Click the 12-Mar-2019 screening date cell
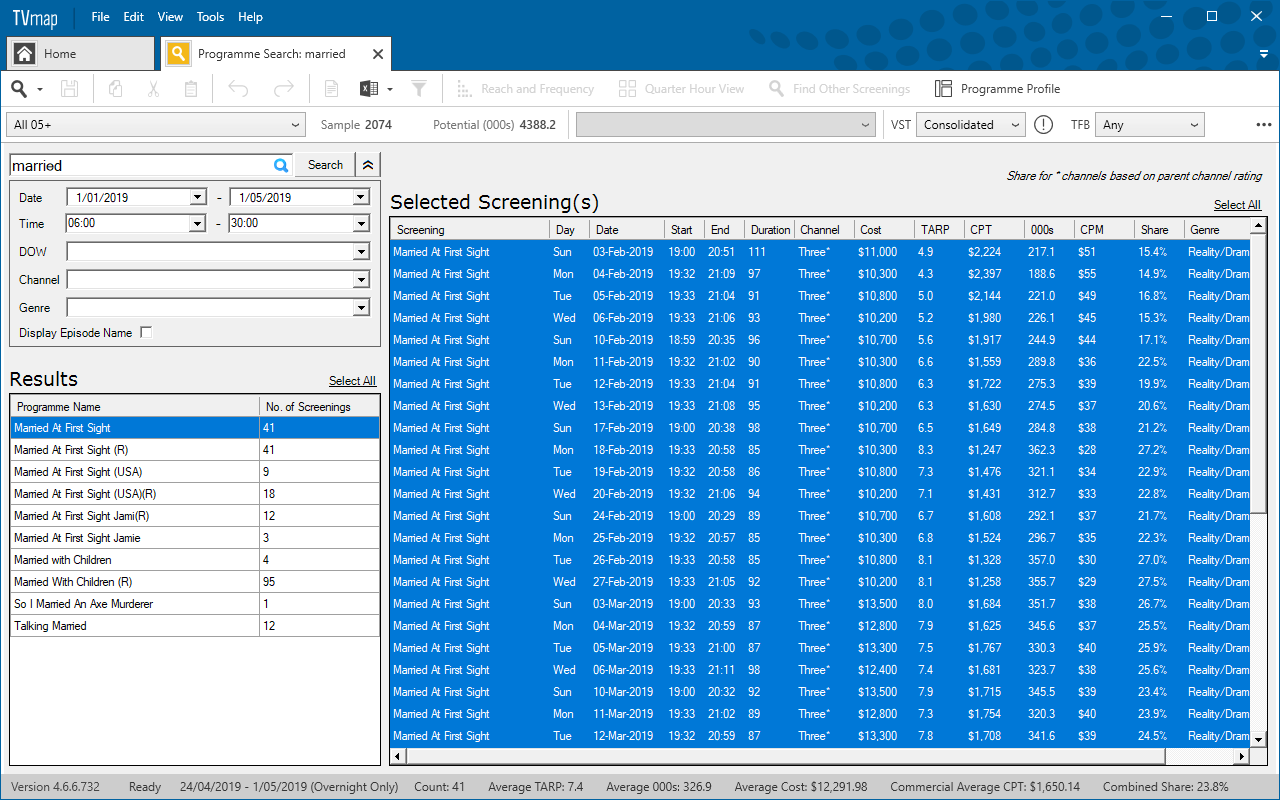1280x800 pixels. 623,736
